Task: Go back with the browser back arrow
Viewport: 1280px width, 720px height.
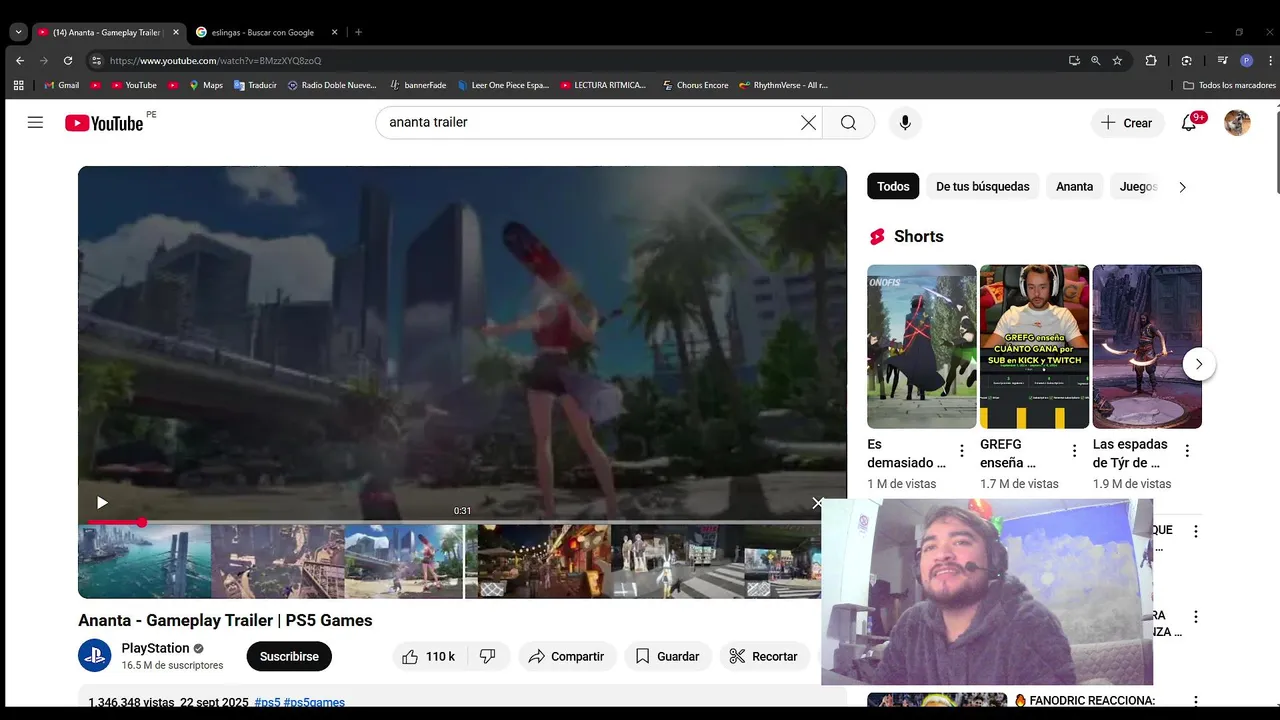Action: [x=20, y=60]
